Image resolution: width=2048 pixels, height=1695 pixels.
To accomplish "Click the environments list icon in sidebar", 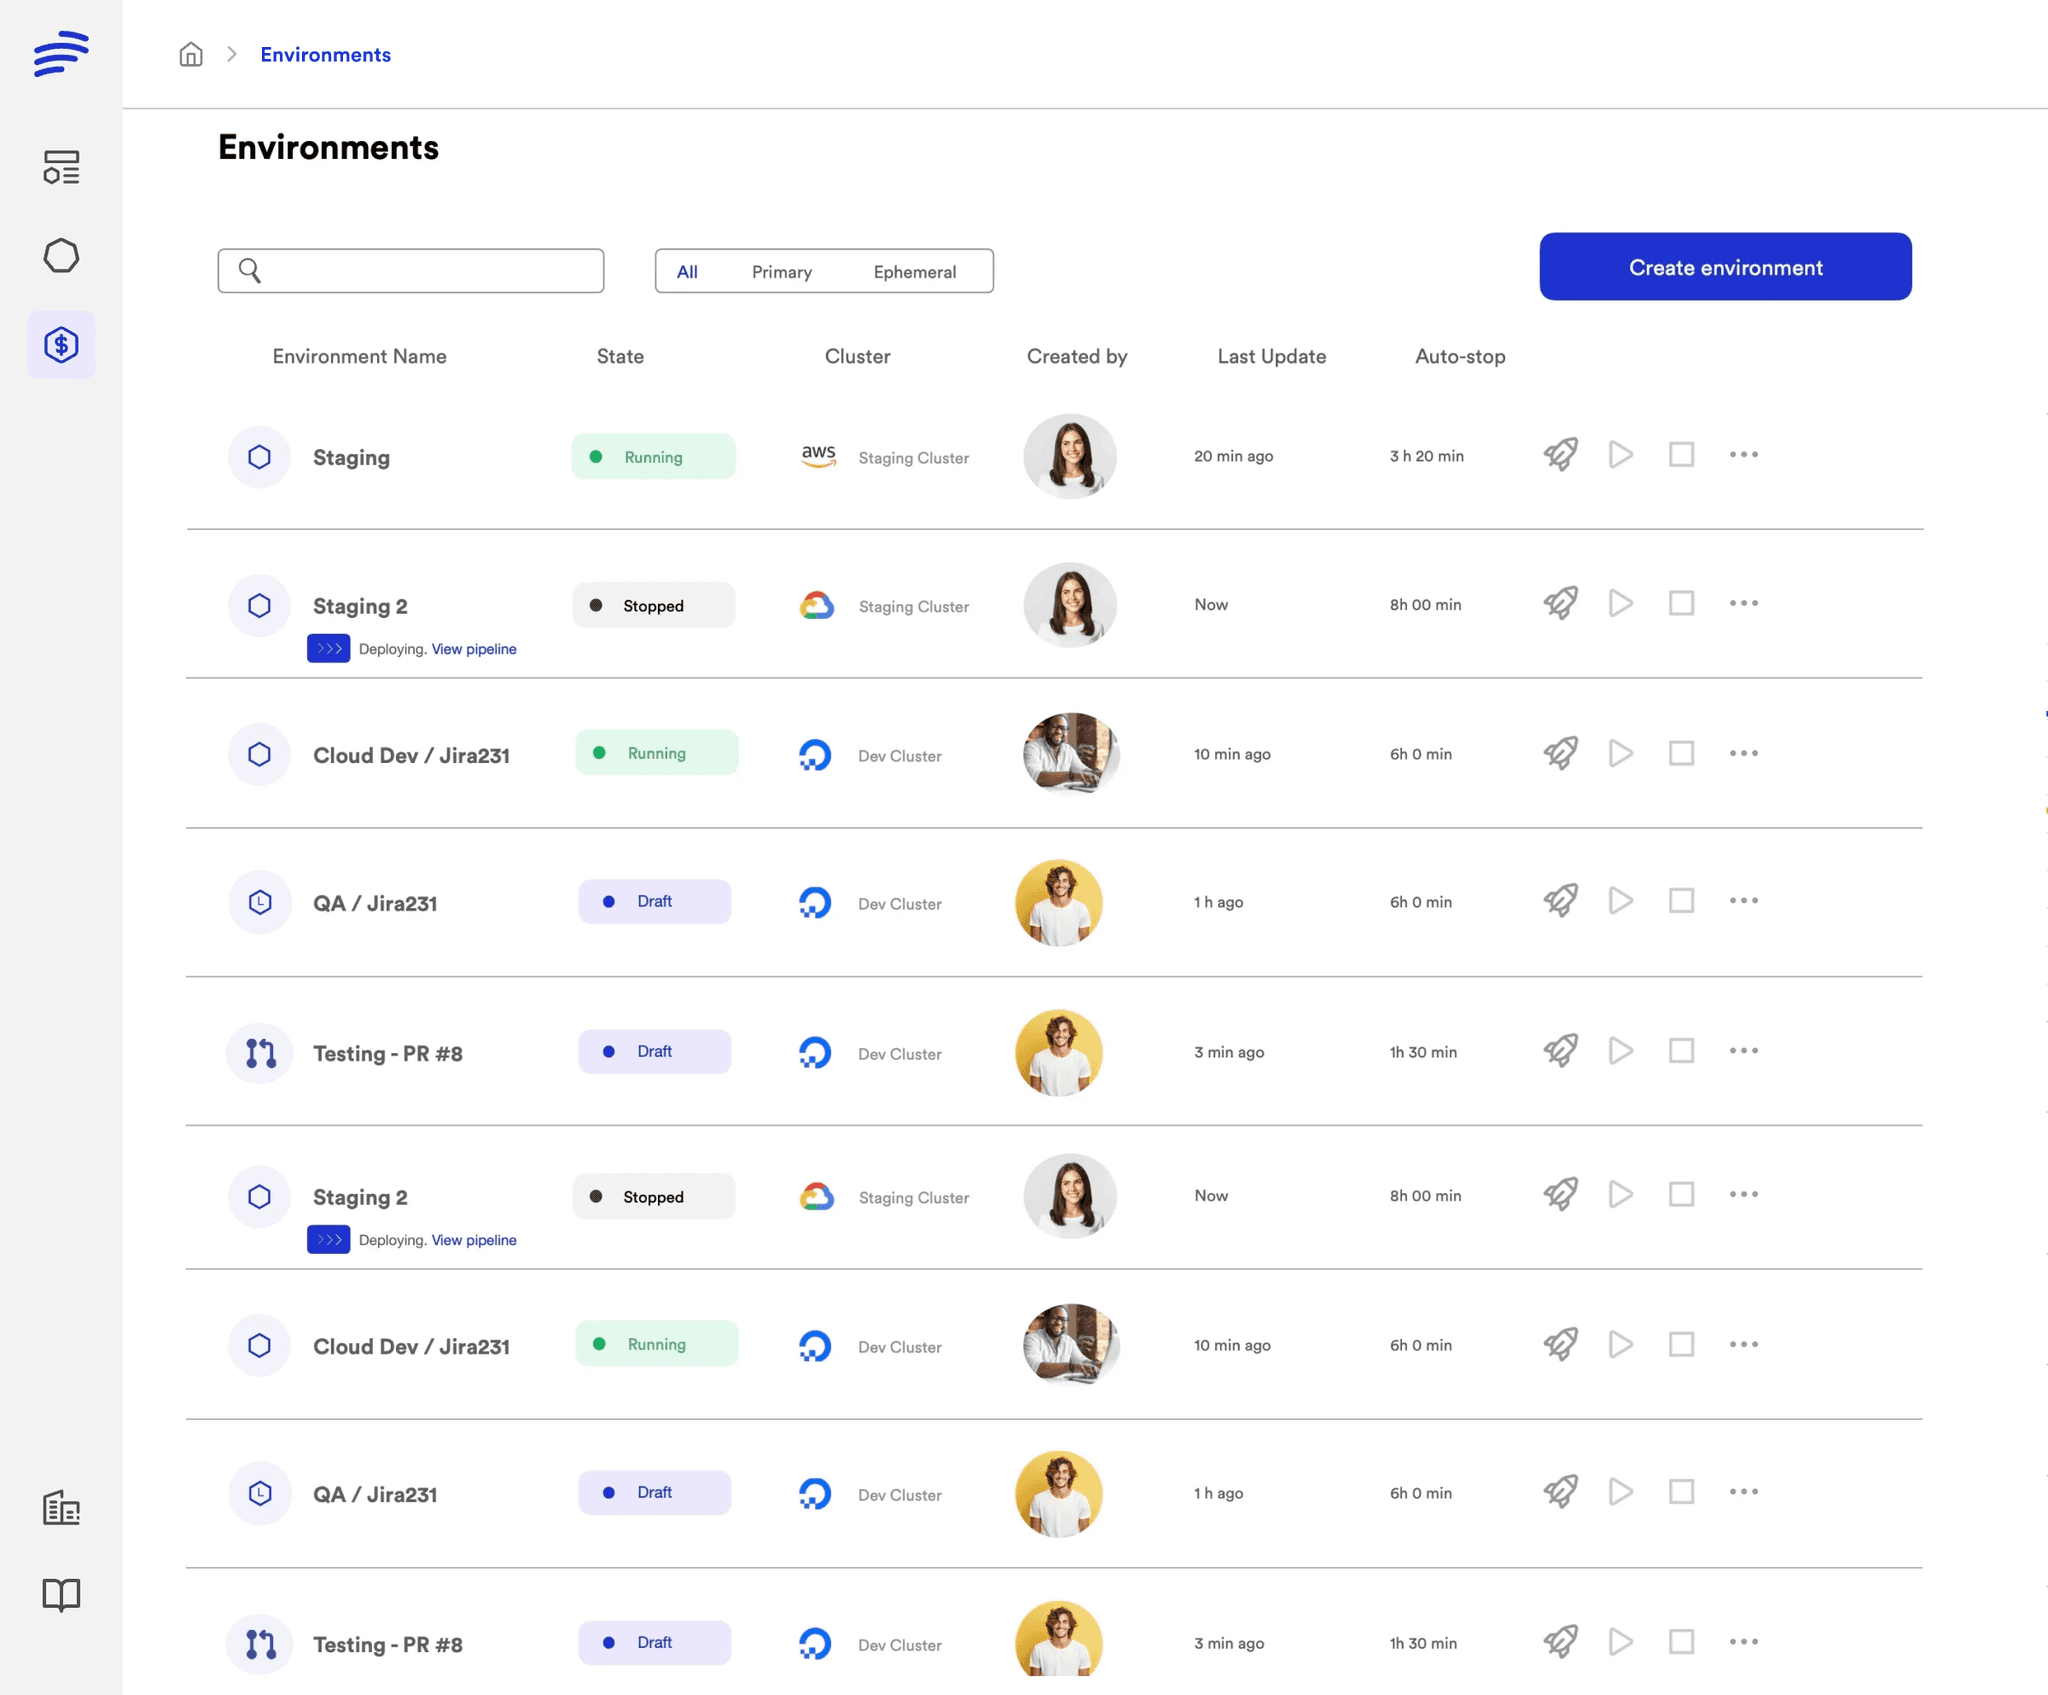I will [x=61, y=168].
